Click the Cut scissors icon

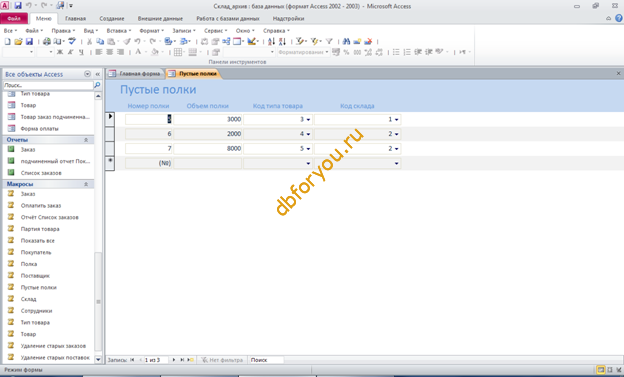click(x=89, y=41)
